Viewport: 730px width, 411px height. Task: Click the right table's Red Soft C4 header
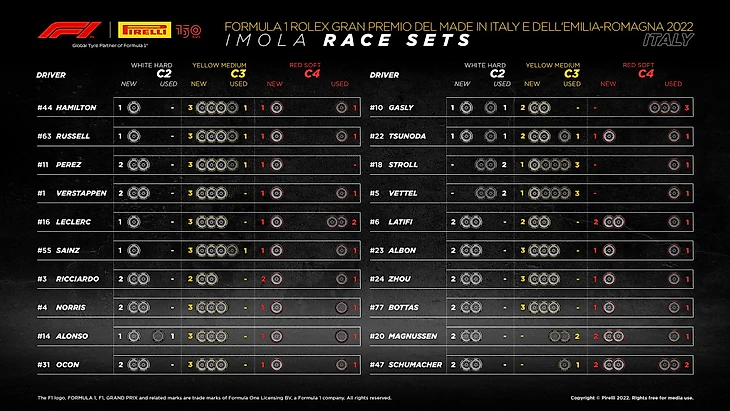click(x=638, y=69)
